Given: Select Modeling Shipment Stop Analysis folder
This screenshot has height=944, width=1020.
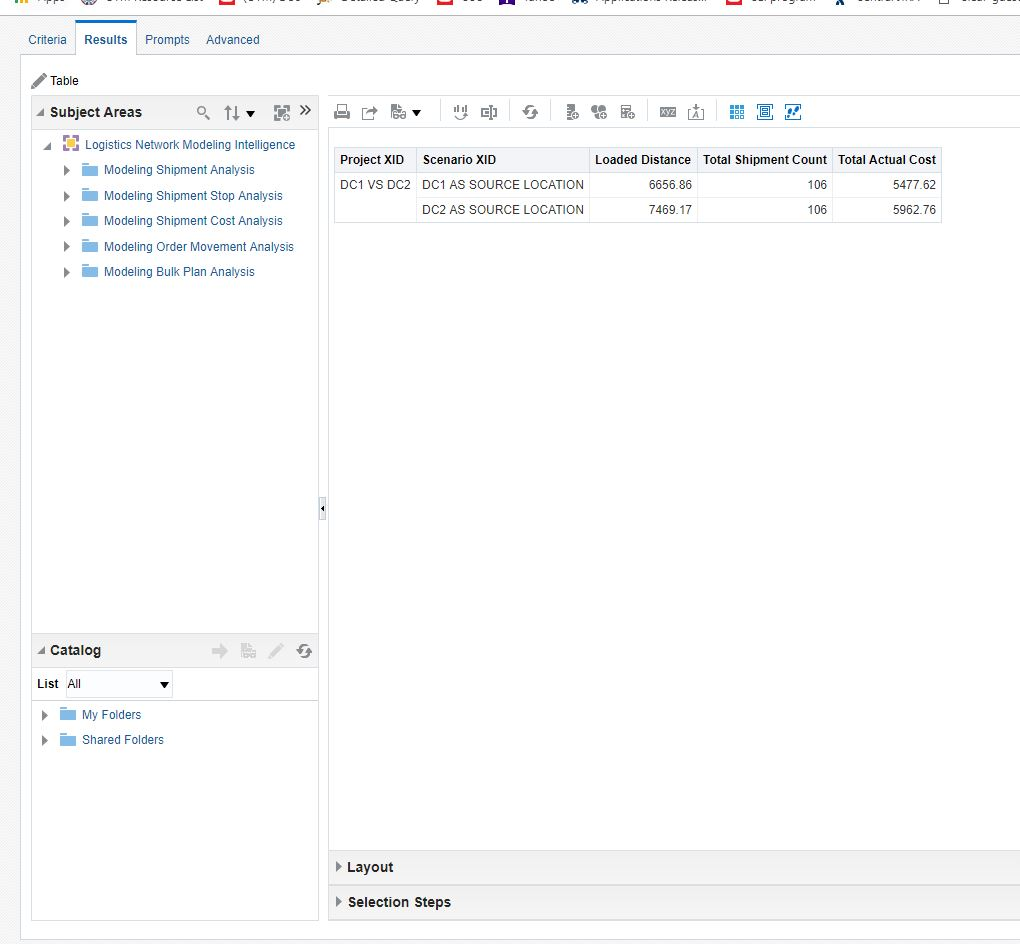Looking at the screenshot, I should (x=193, y=196).
